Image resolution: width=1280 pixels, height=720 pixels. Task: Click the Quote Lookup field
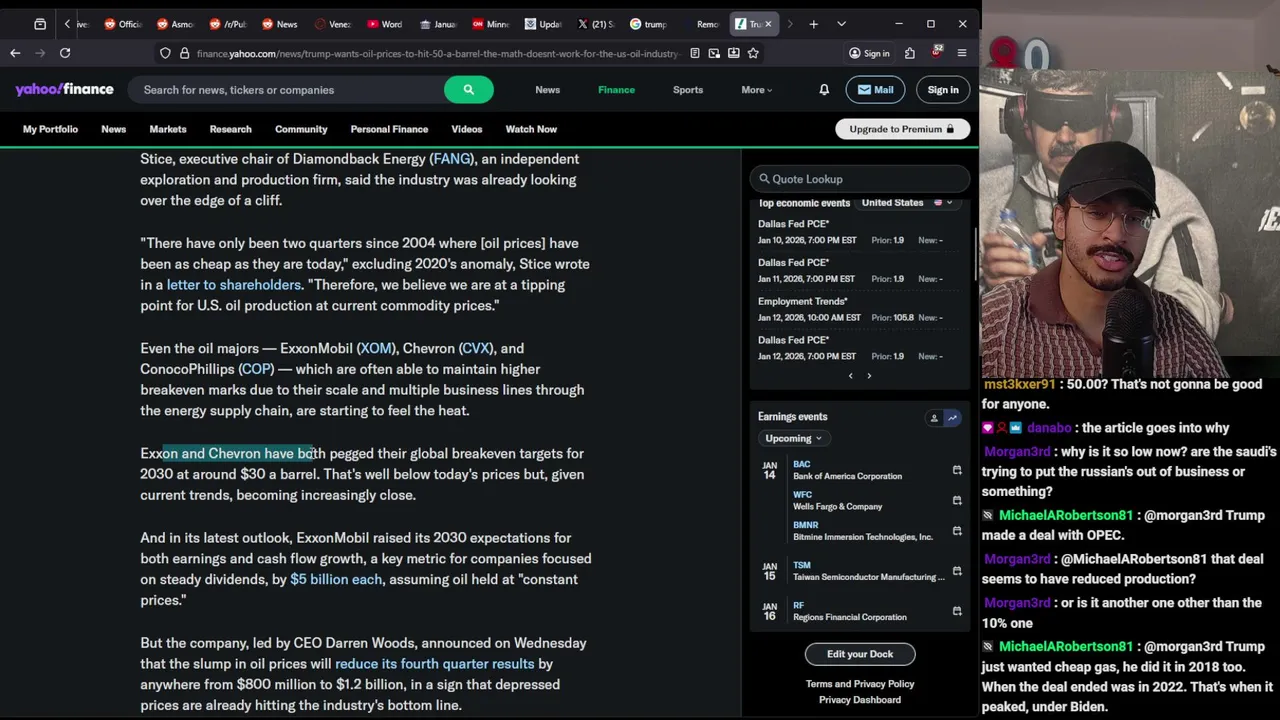(860, 179)
